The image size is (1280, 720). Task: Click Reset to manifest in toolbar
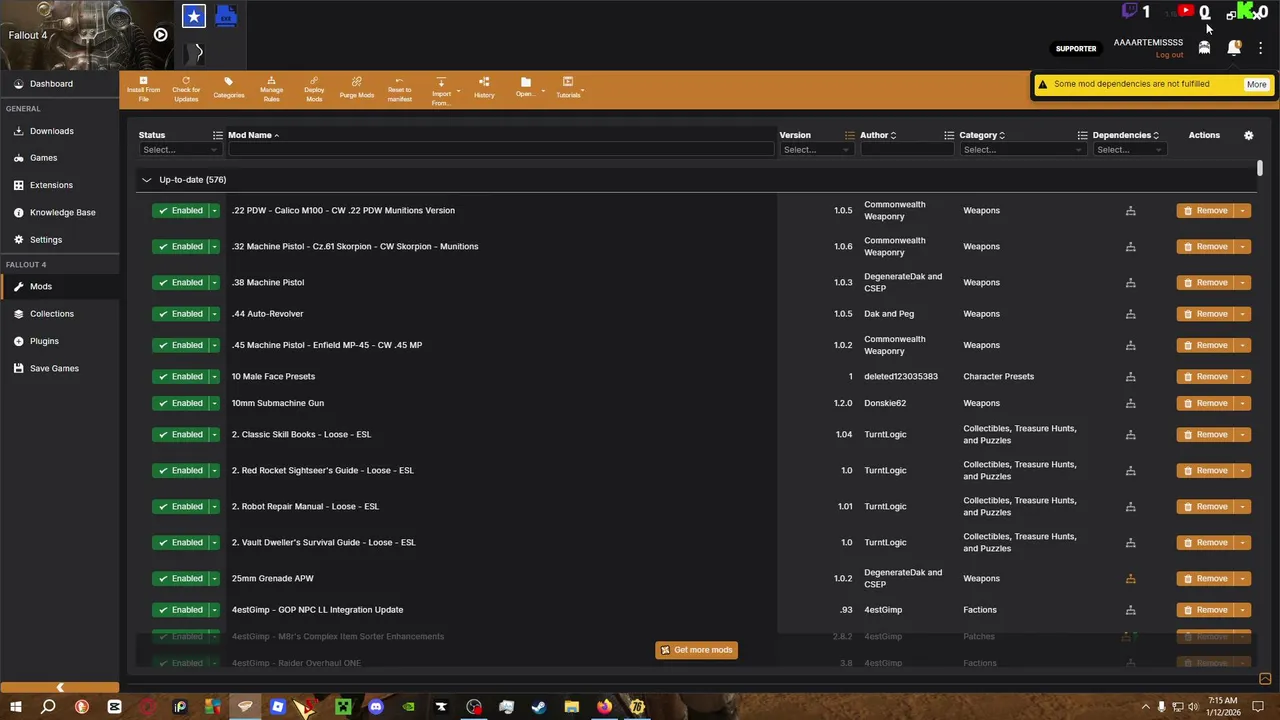click(400, 89)
